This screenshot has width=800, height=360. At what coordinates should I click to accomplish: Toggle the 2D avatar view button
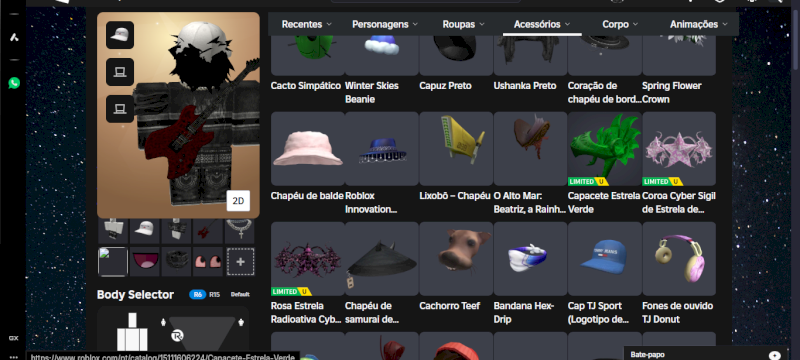click(238, 201)
